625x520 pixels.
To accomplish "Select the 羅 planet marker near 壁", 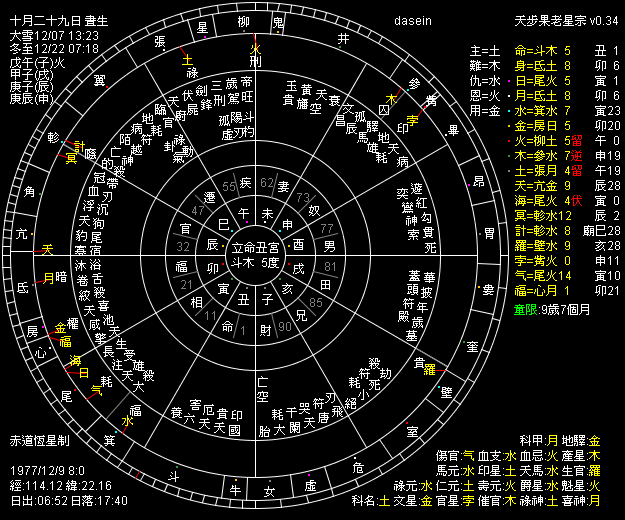I will [430, 370].
